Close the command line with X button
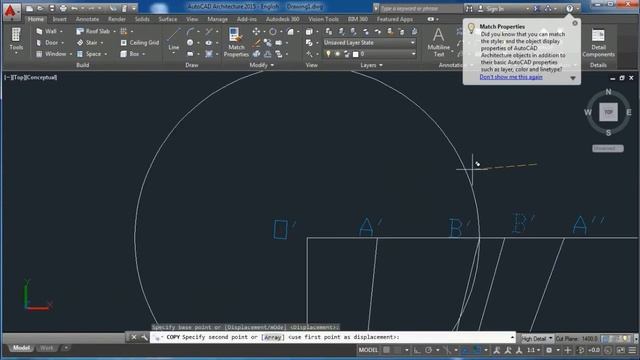Screen dimensions: 640x360 (134, 337)
